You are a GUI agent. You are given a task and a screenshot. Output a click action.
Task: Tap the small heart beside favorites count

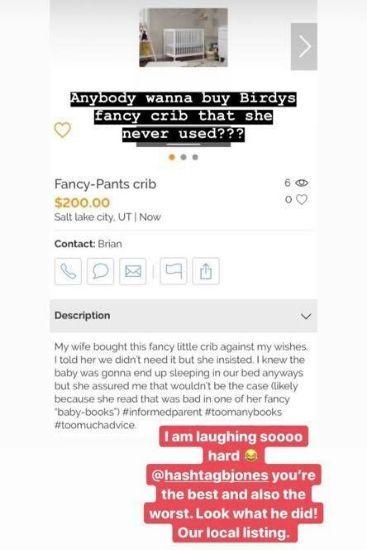click(x=302, y=199)
